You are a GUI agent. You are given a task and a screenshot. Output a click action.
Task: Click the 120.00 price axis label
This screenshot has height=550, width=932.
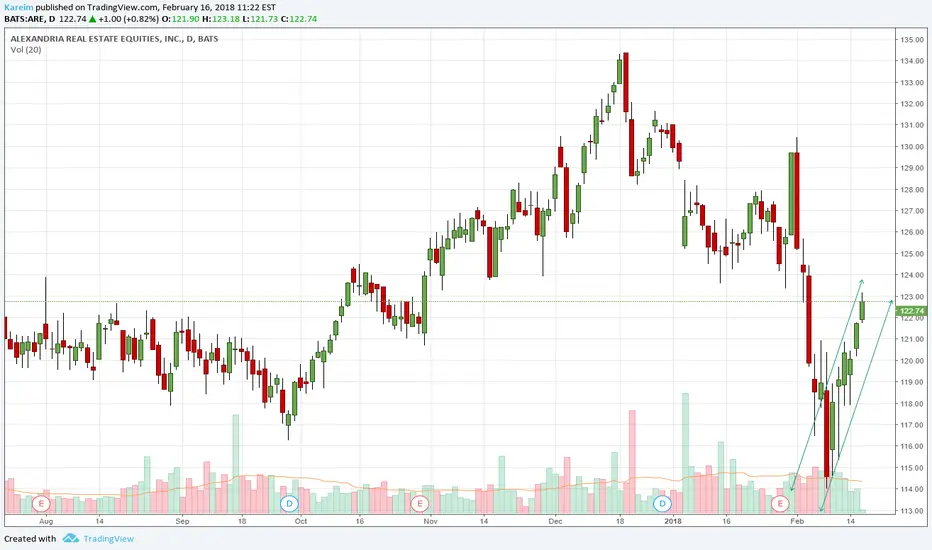coord(912,361)
